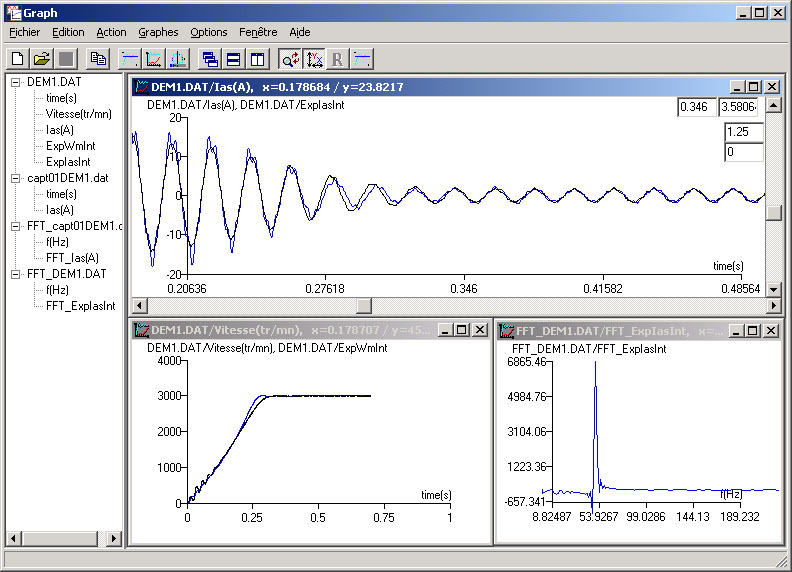Screen dimensions: 792x572
Task: Maximize the DEM1.DAT/Vitesse graph window
Action: pos(461,330)
